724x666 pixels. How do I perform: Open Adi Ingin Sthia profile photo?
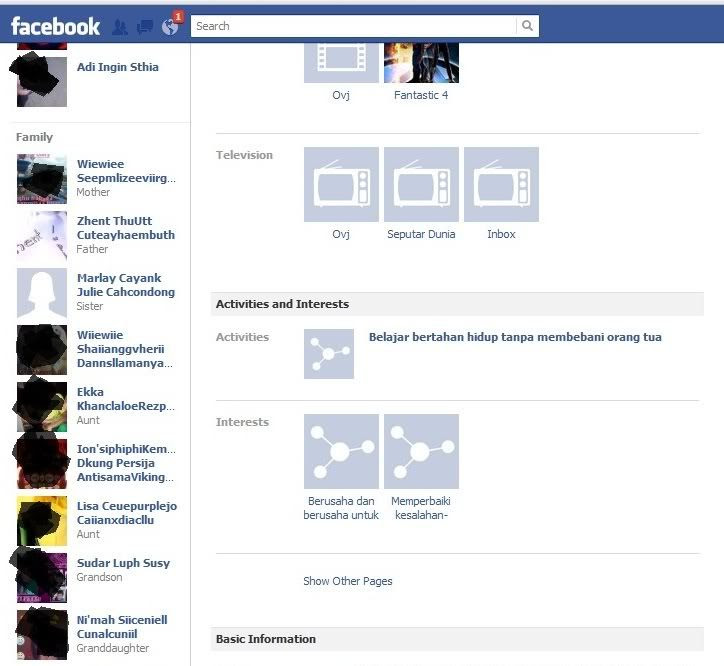pos(42,82)
